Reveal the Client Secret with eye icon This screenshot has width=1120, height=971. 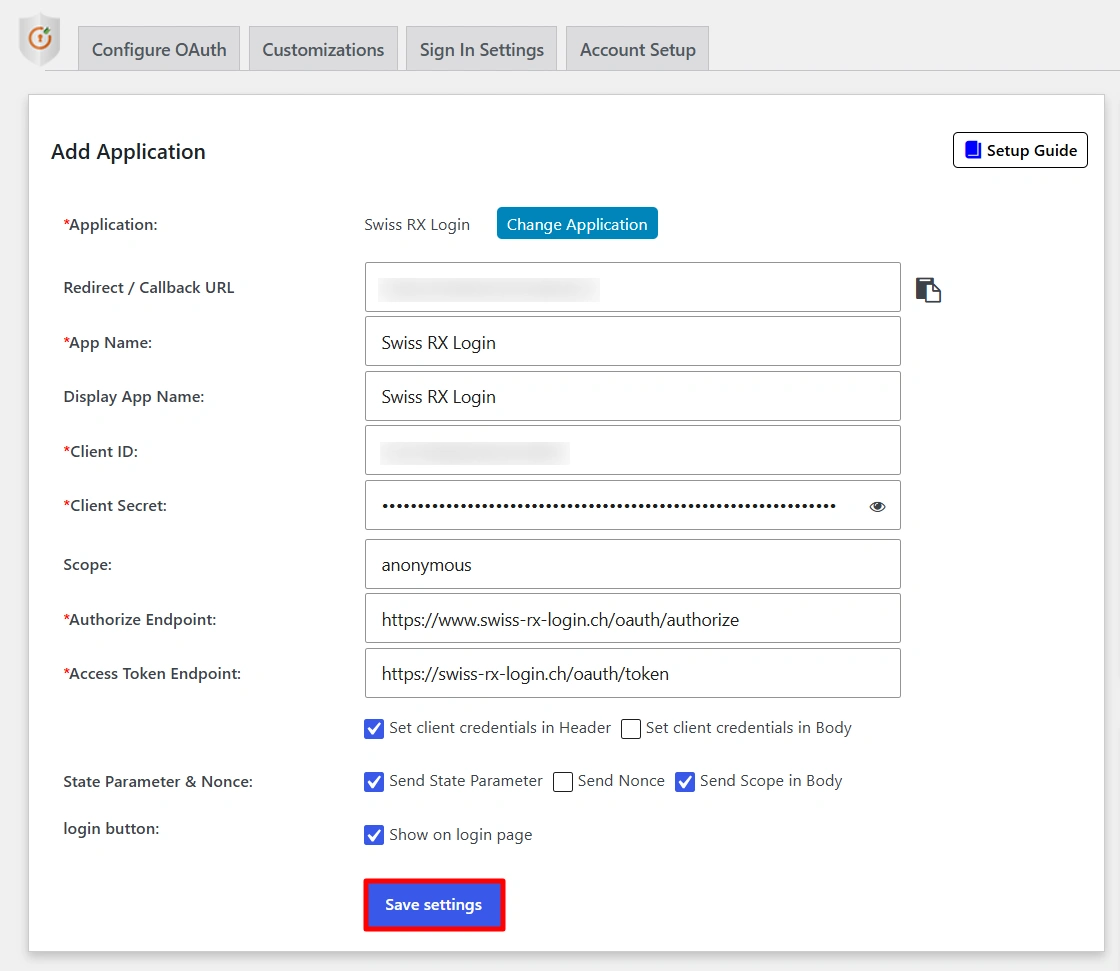click(x=877, y=507)
